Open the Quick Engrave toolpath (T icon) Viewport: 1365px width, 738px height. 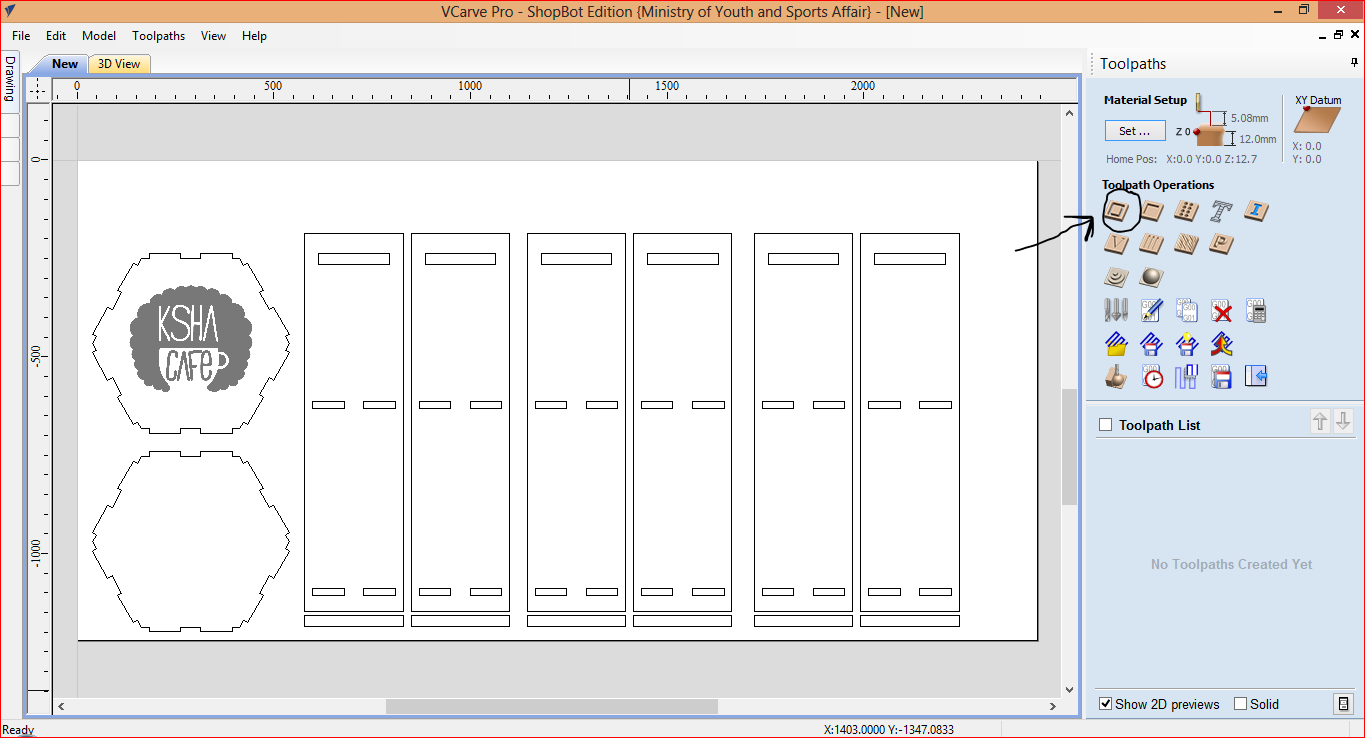click(x=1221, y=211)
